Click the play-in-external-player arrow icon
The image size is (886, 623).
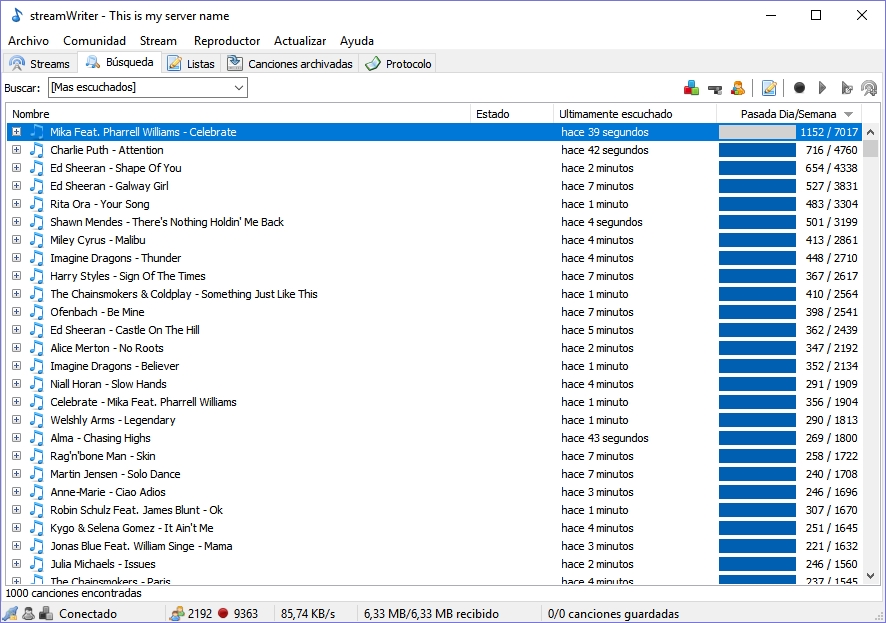846,88
